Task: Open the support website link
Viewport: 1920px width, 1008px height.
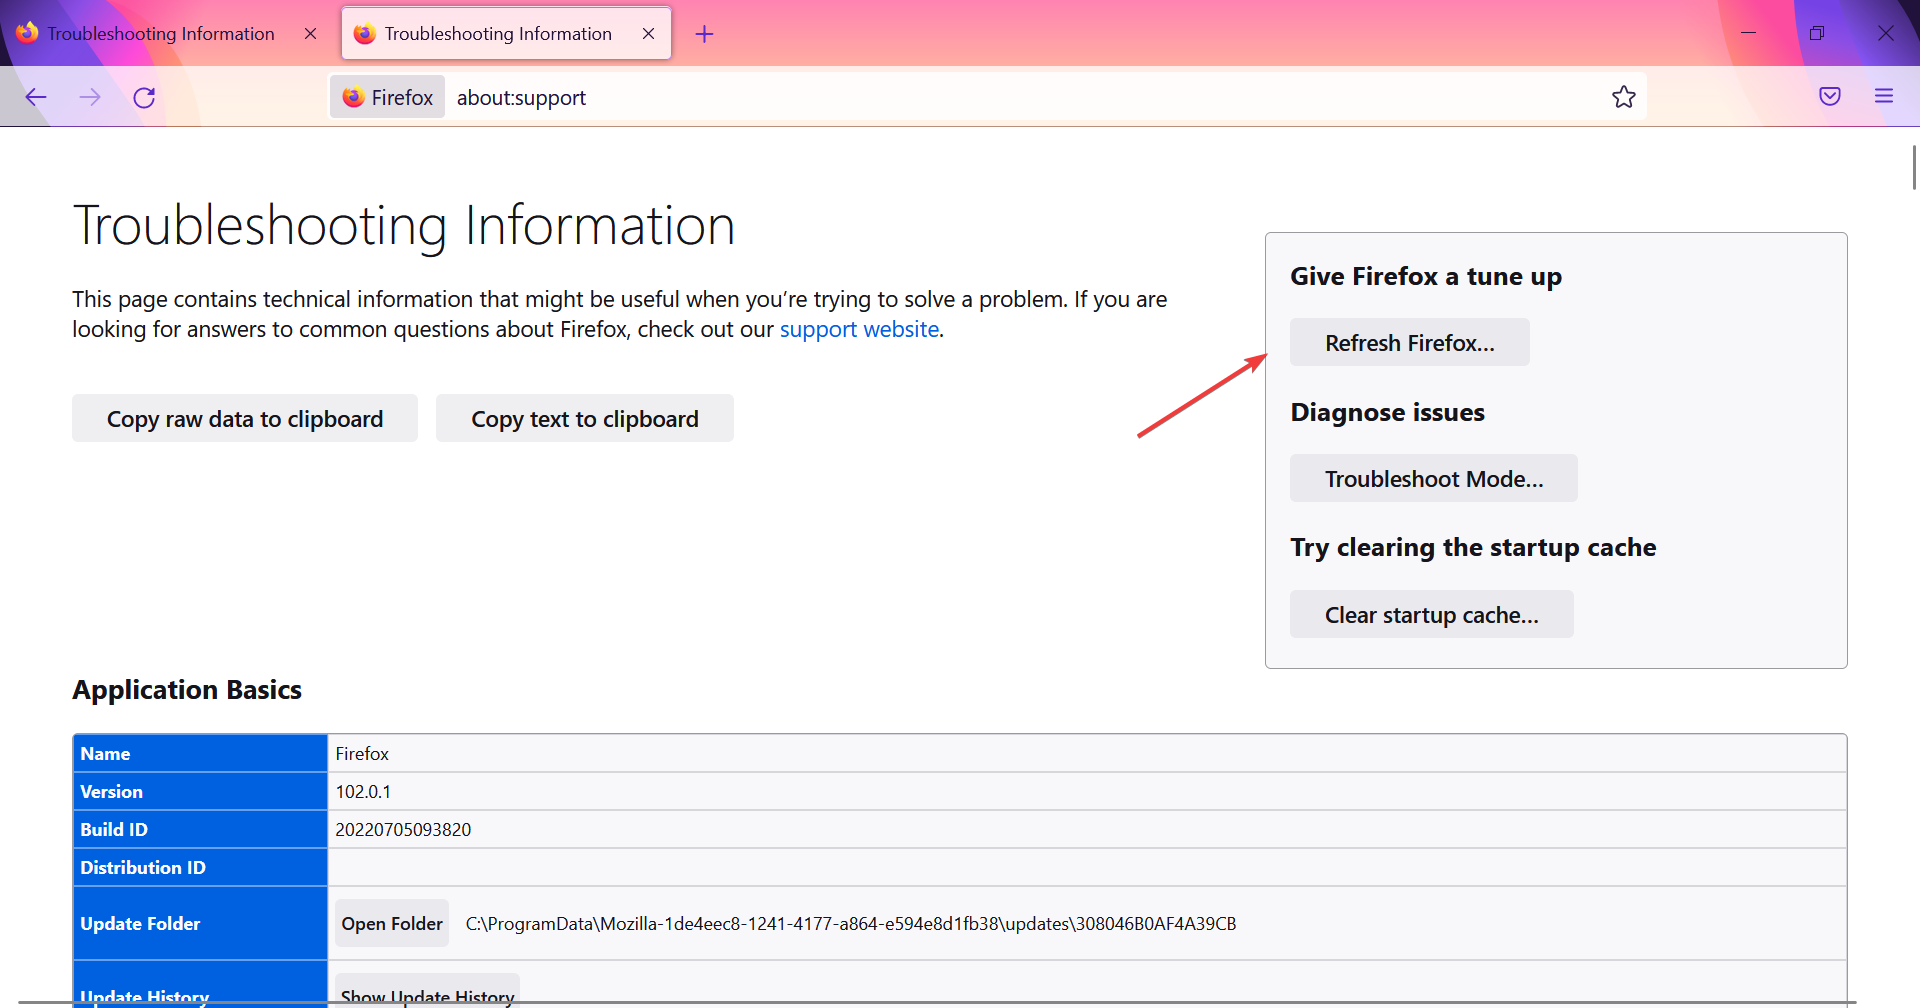Action: tap(859, 329)
